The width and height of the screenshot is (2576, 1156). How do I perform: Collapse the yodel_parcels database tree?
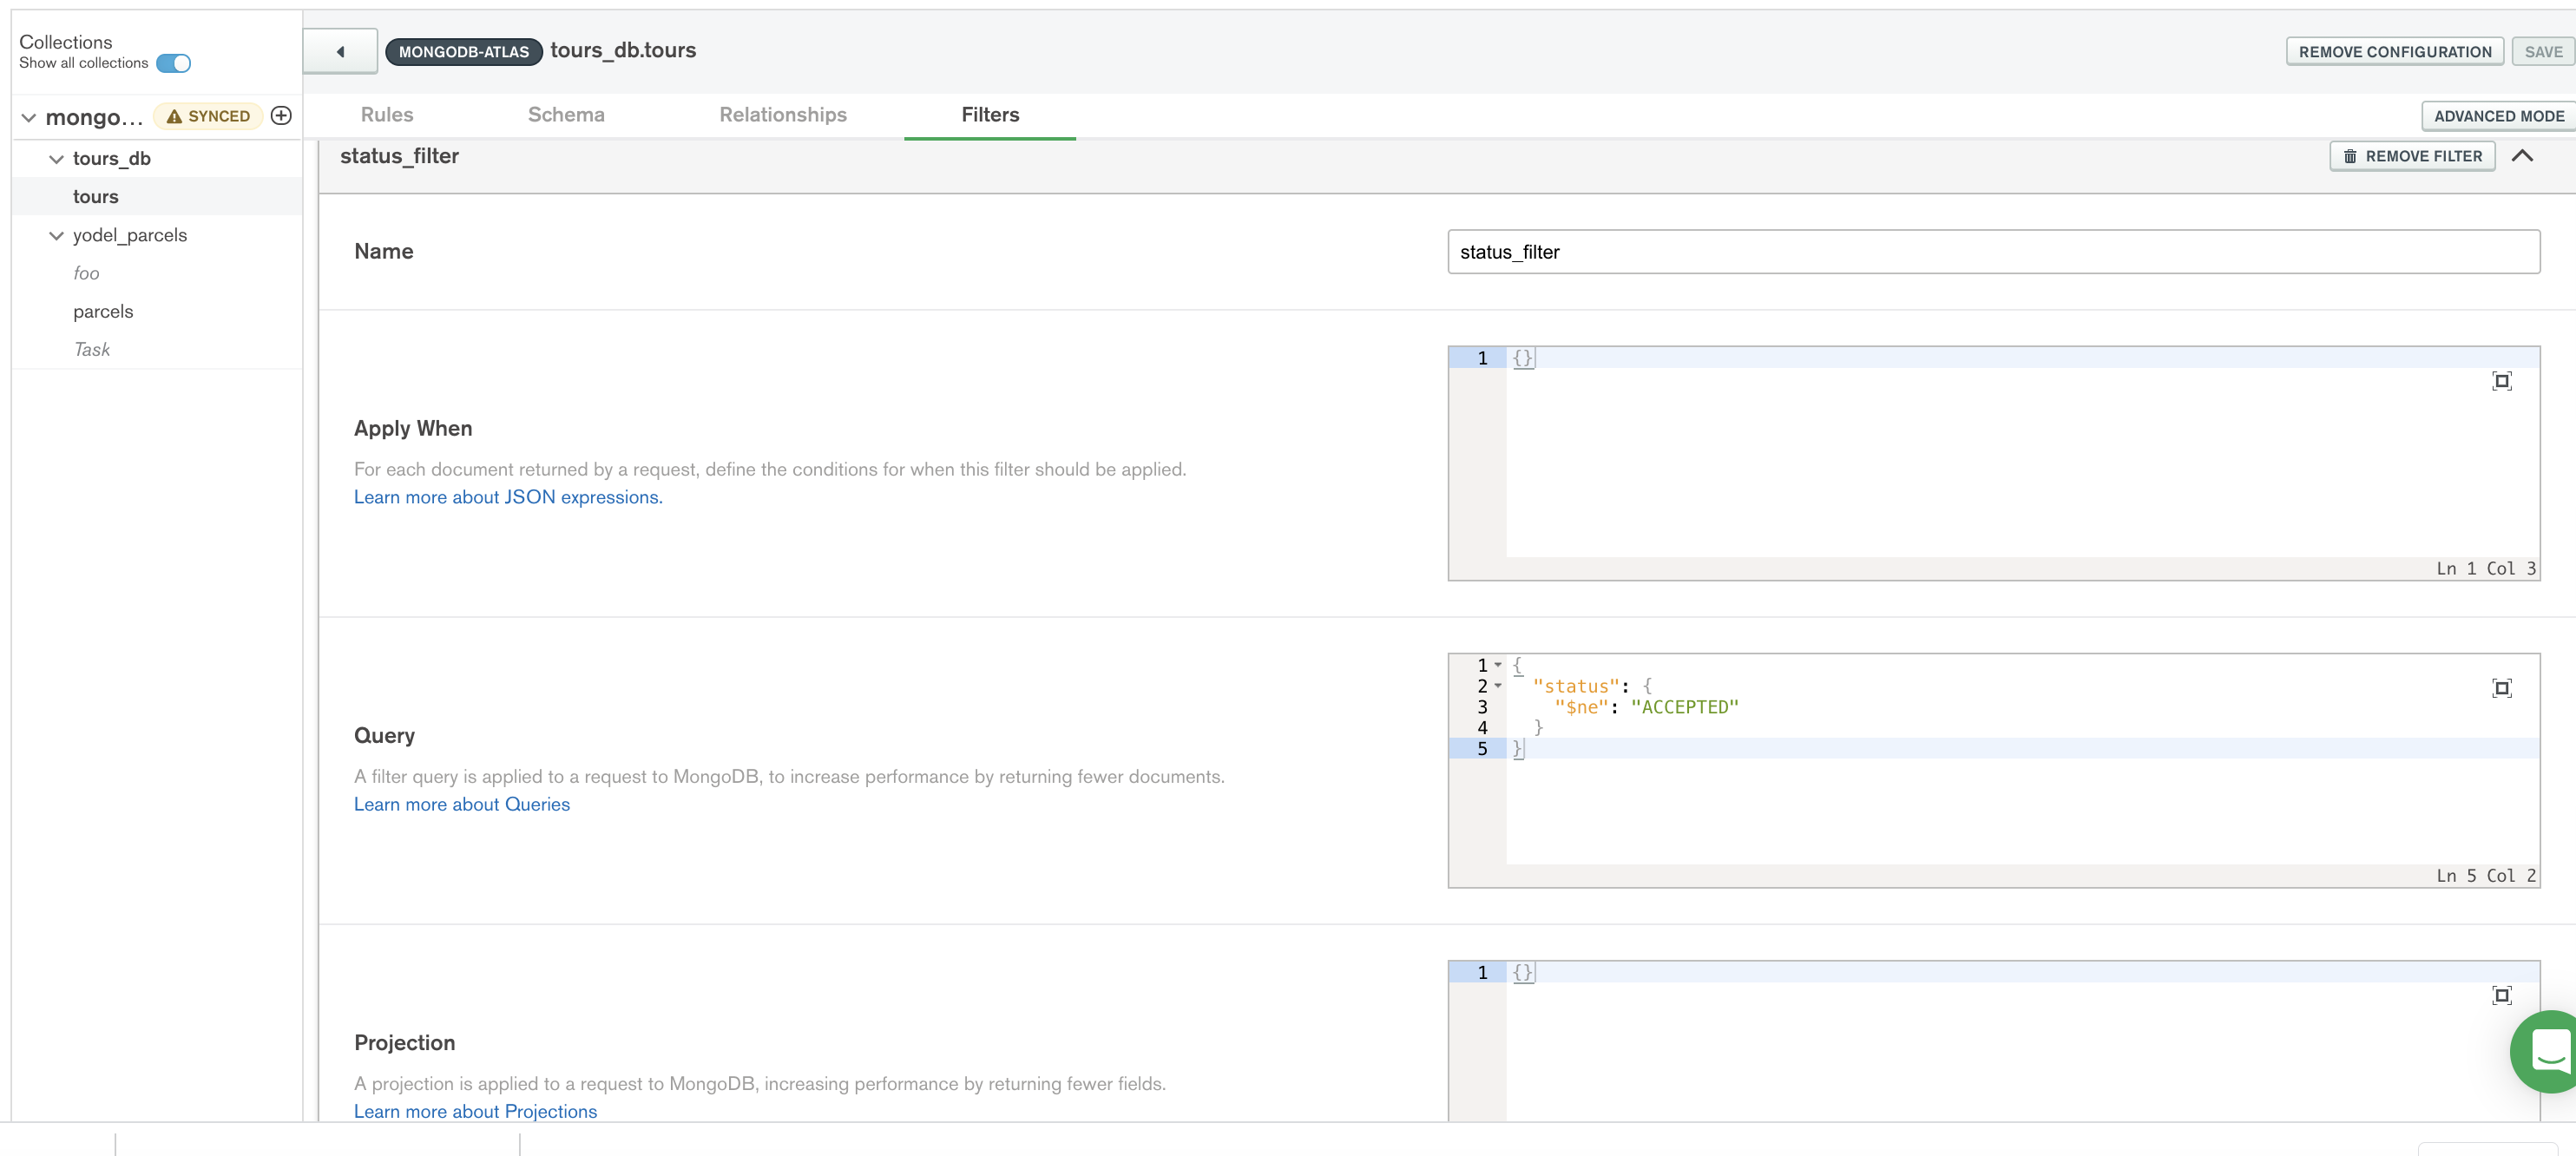[56, 236]
